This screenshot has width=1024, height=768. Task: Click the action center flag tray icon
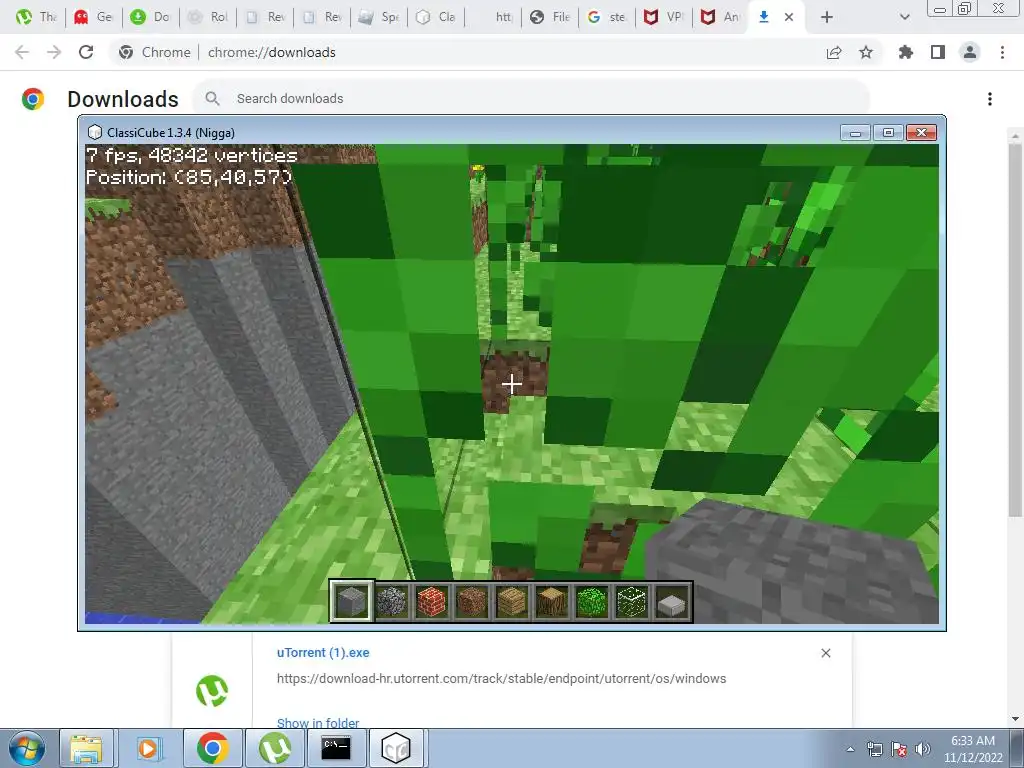[899, 750]
